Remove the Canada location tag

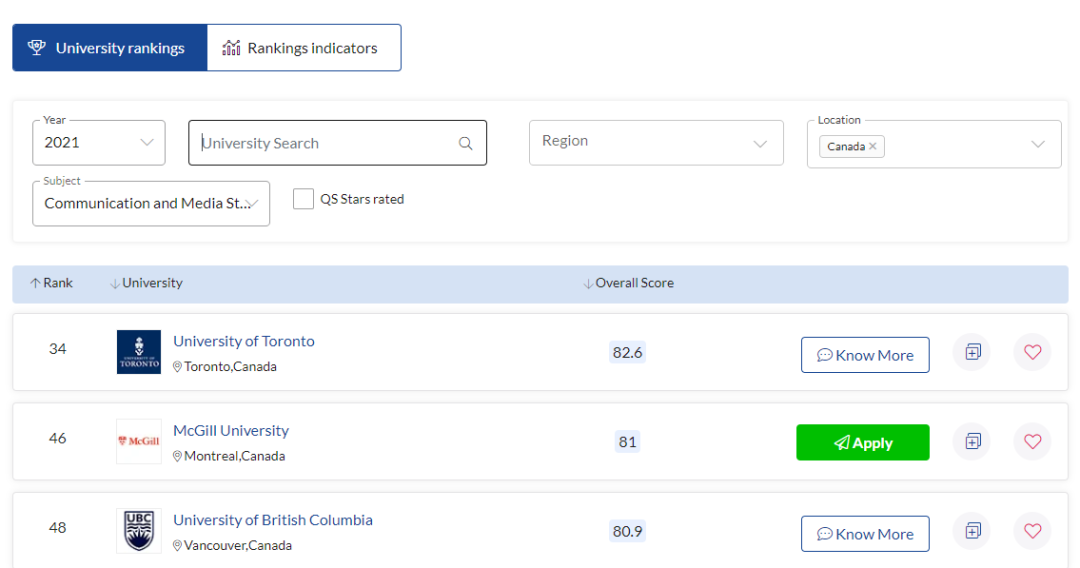873,146
